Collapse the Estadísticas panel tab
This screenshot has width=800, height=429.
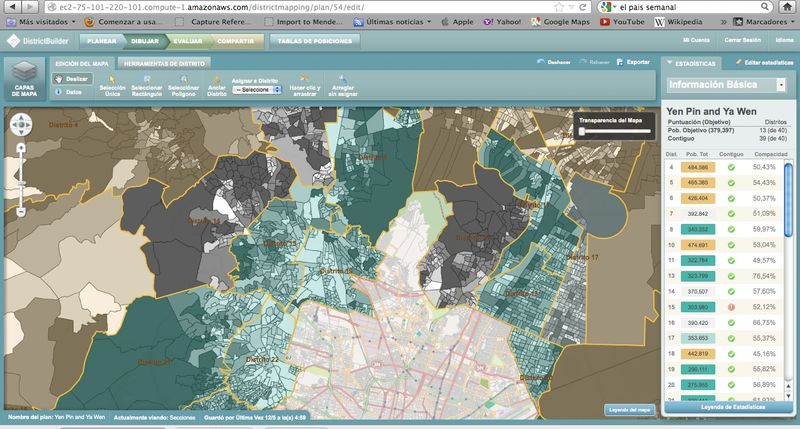click(x=688, y=63)
